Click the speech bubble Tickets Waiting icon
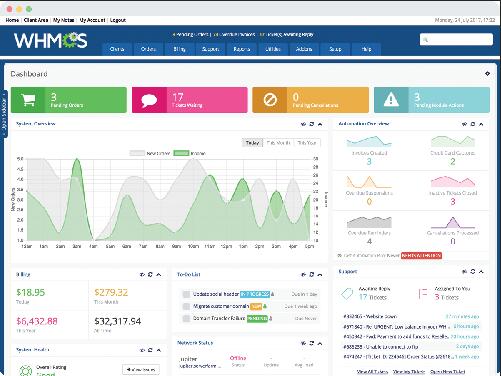Viewport: 501px width, 376px height. (149, 100)
